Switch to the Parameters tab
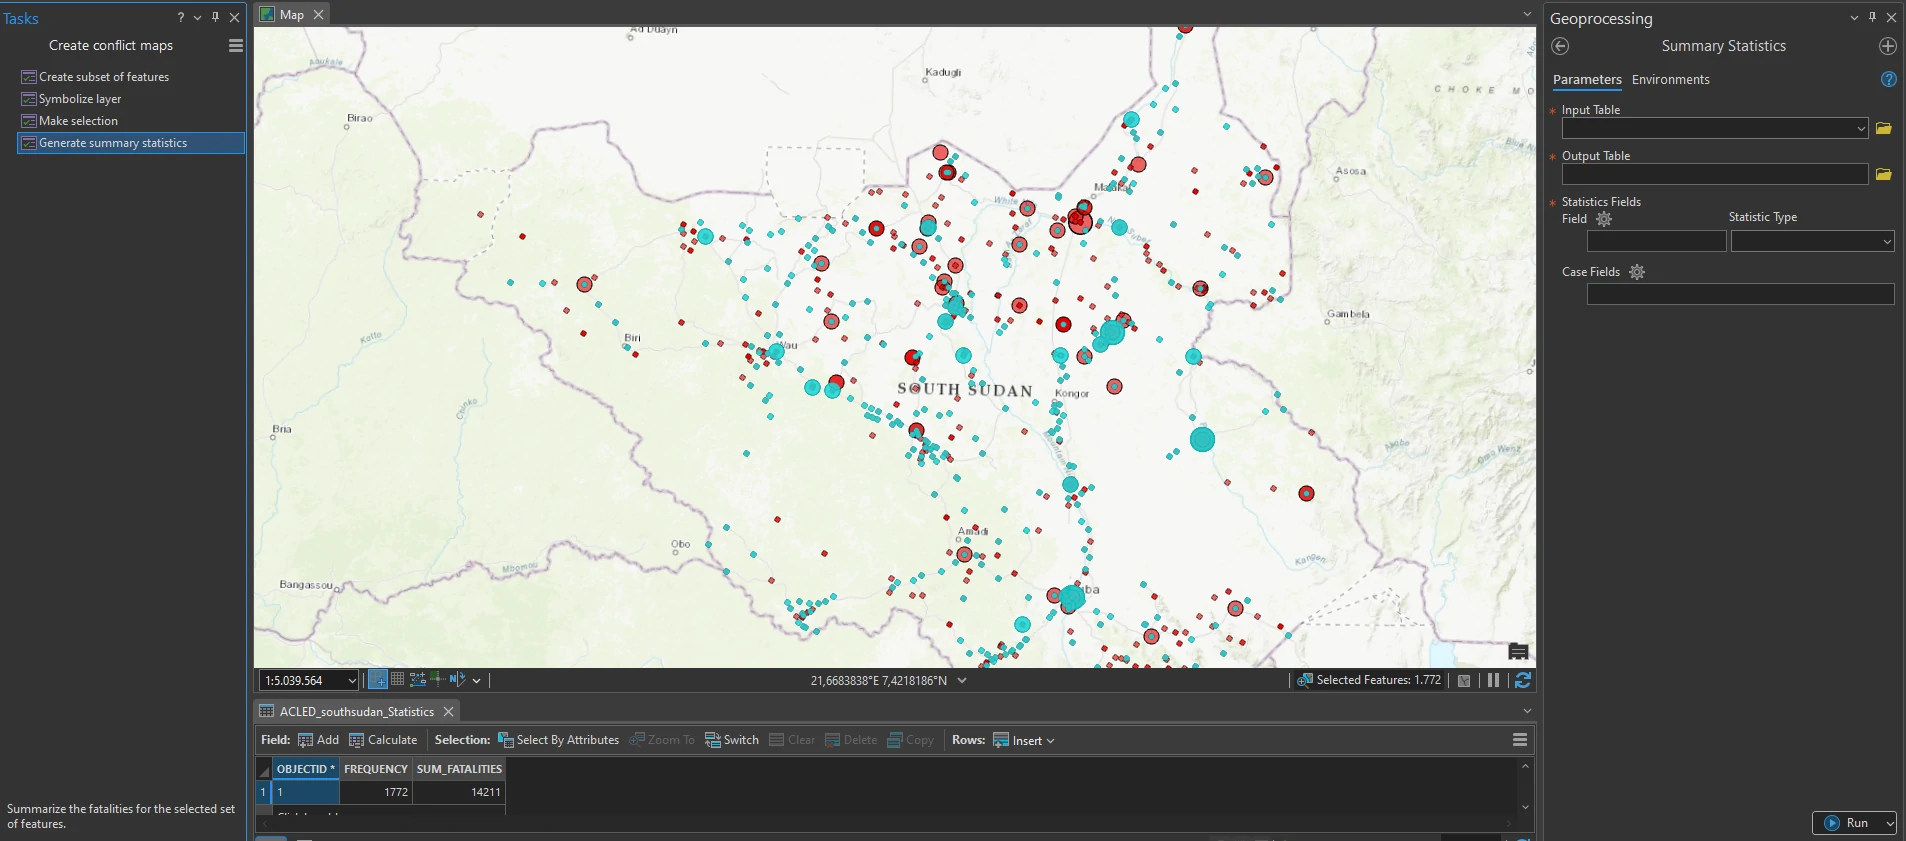Viewport: 1906px width, 841px height. click(x=1587, y=80)
